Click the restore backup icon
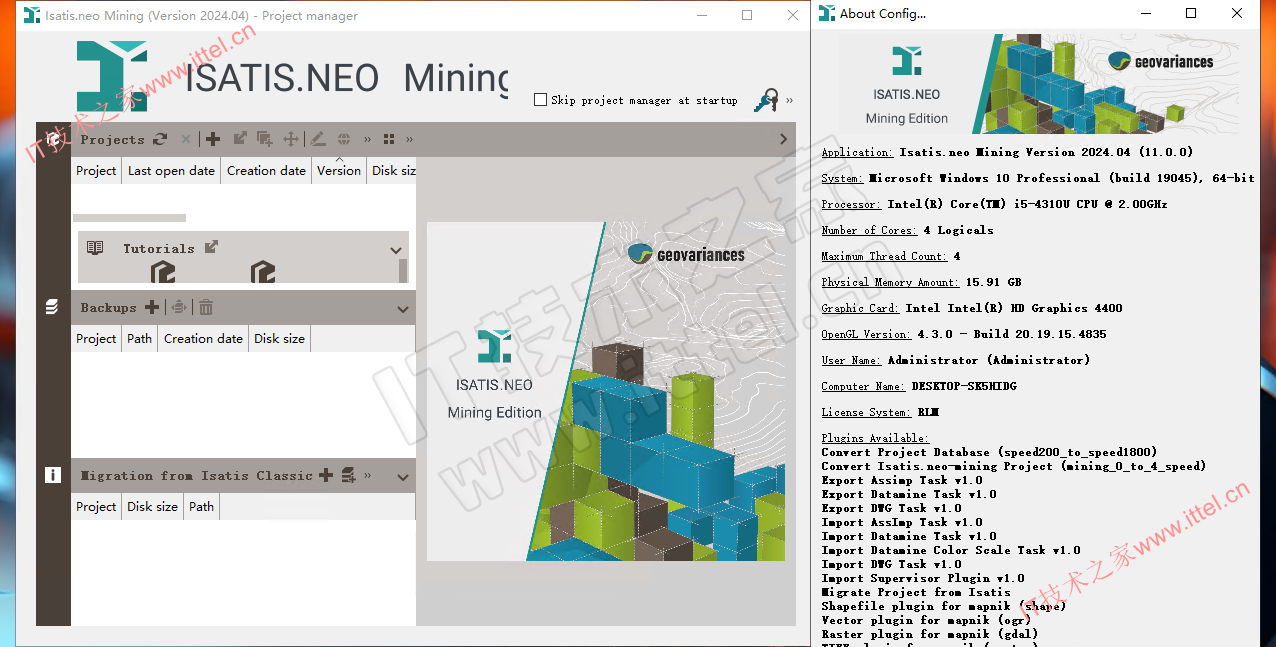The width and height of the screenshot is (1276, 647). (x=178, y=307)
